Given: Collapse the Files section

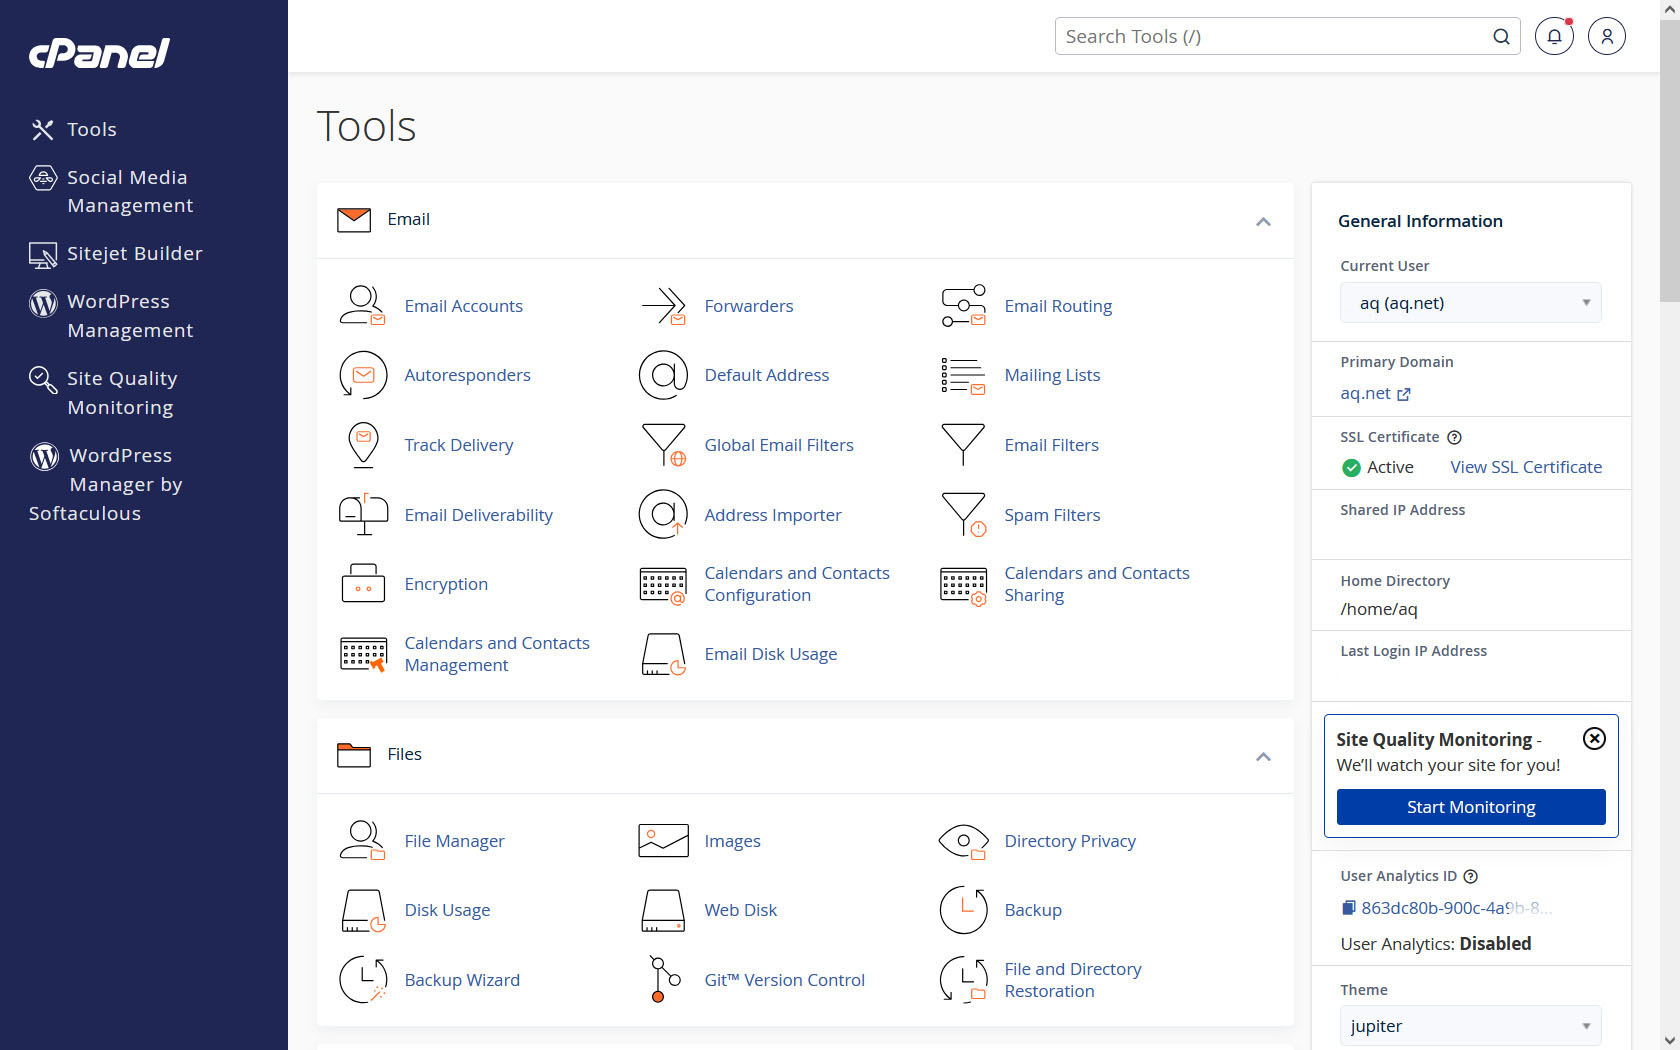Looking at the screenshot, I should (1263, 756).
